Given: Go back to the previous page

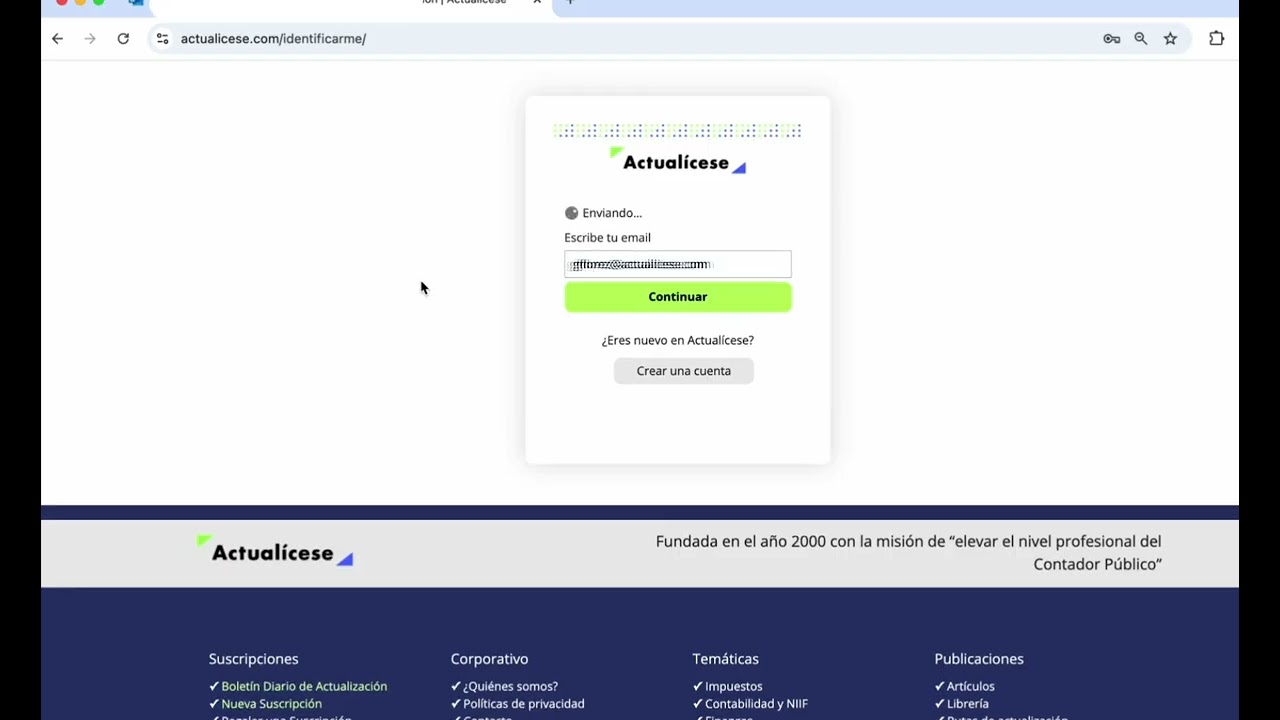Looking at the screenshot, I should [57, 39].
